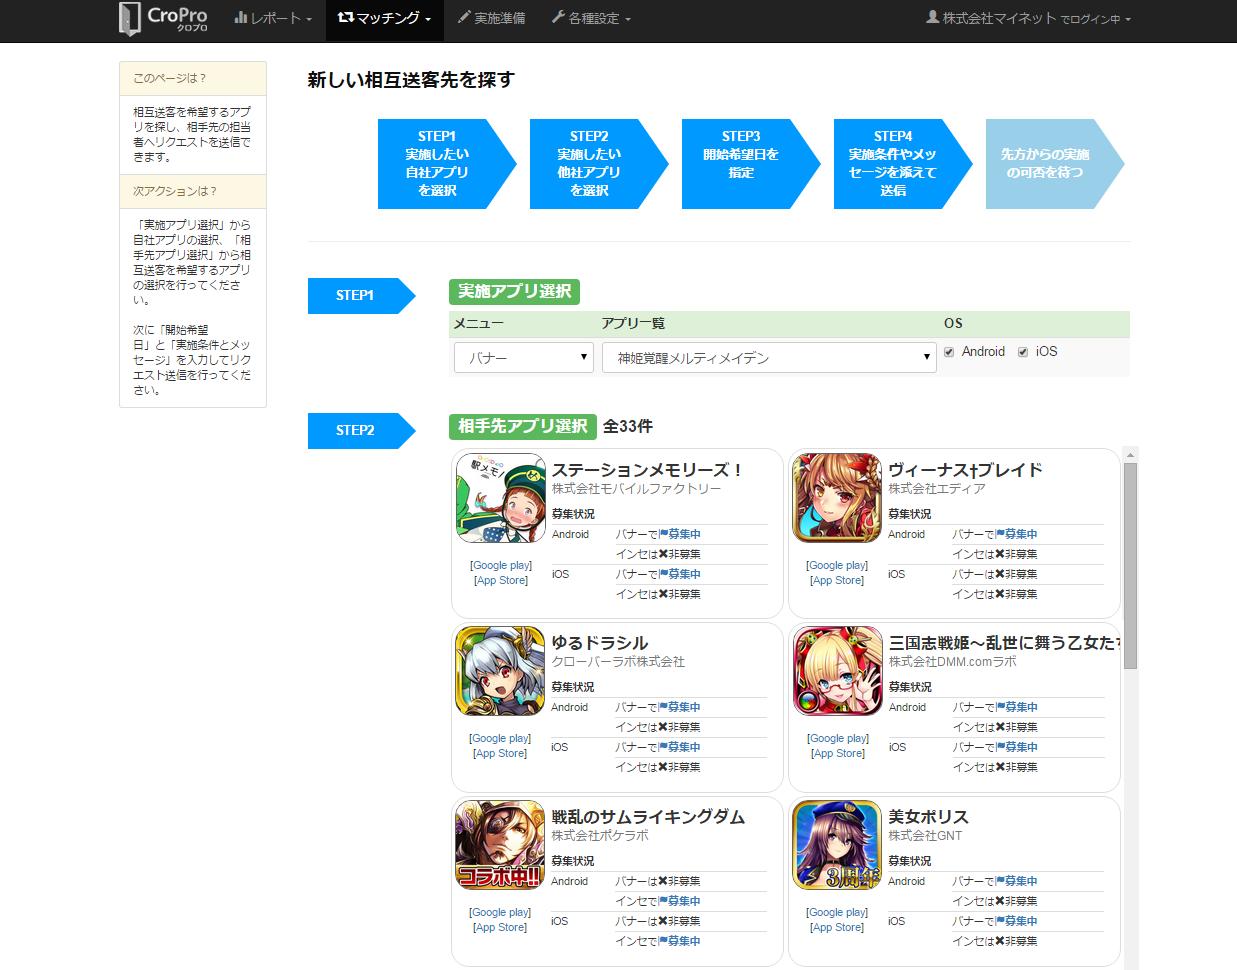Click iOS バナー 募集中 for 三国志戦姫
The height and width of the screenshot is (970, 1237).
tap(1017, 747)
